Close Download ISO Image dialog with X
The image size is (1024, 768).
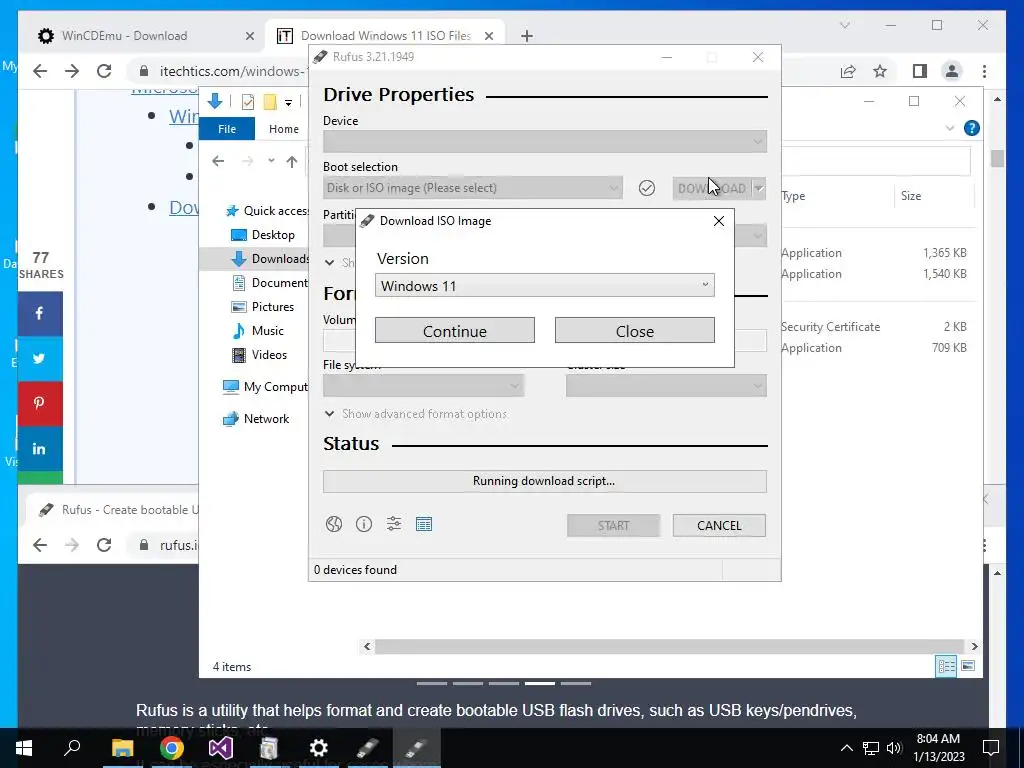[x=718, y=221]
